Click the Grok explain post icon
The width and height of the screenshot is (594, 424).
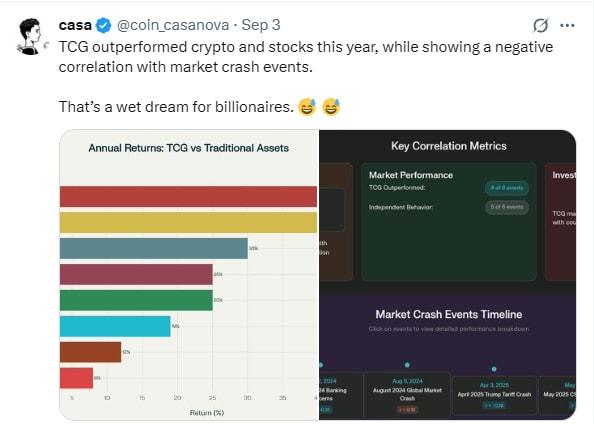(x=540, y=26)
